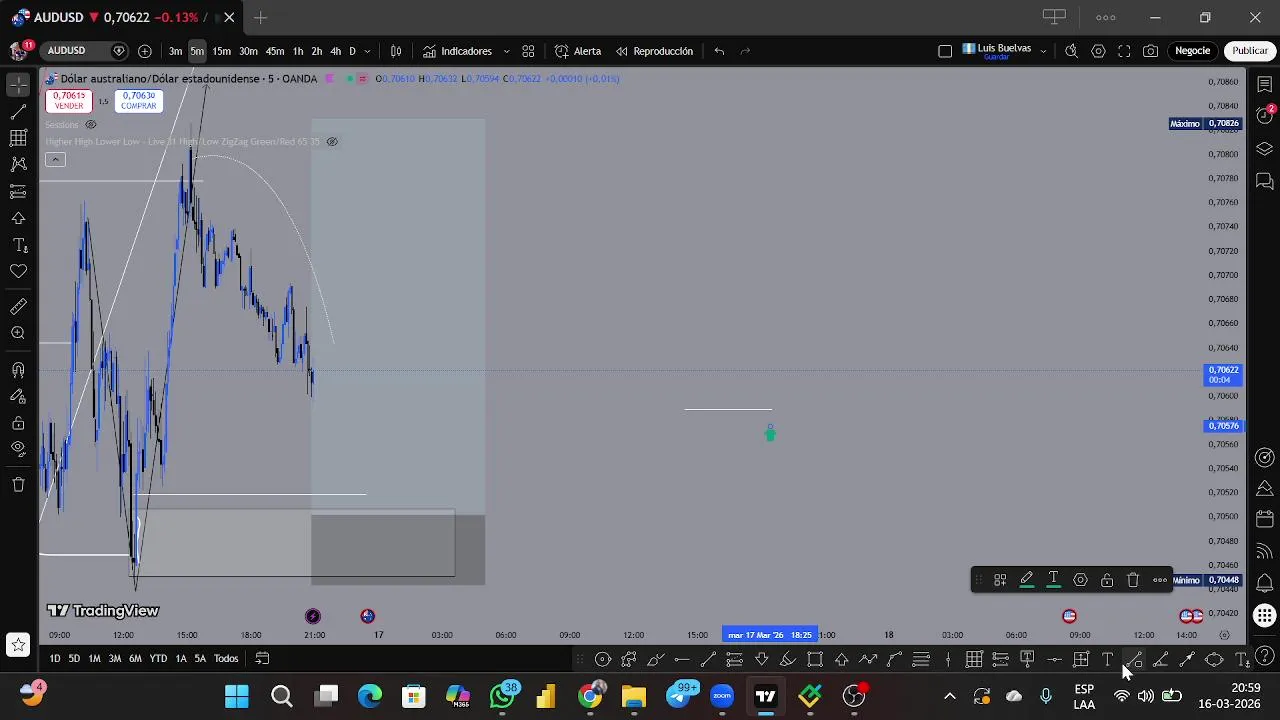Open indicator templates grid icon
This screenshot has height=720, width=1280.
528,51
